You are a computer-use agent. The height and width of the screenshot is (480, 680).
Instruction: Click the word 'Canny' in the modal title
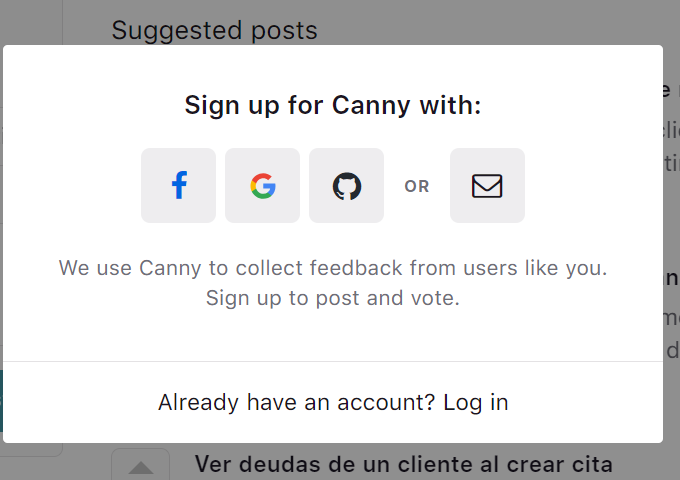pyautogui.click(x=371, y=105)
